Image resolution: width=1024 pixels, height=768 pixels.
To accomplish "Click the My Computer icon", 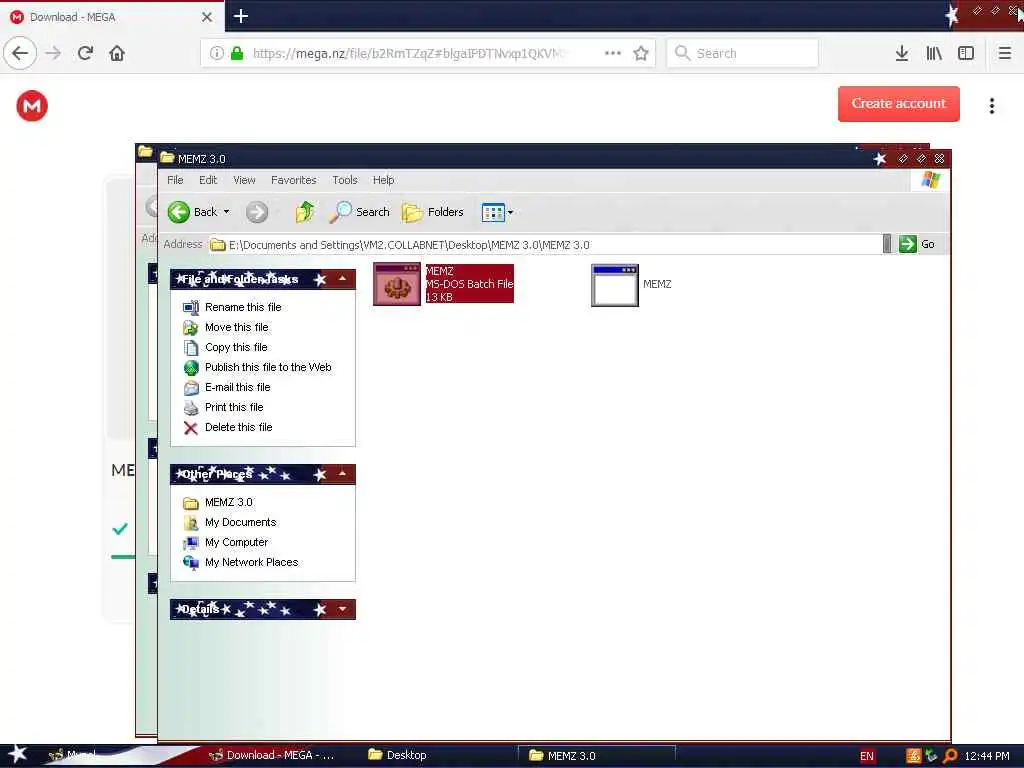I will point(191,543).
